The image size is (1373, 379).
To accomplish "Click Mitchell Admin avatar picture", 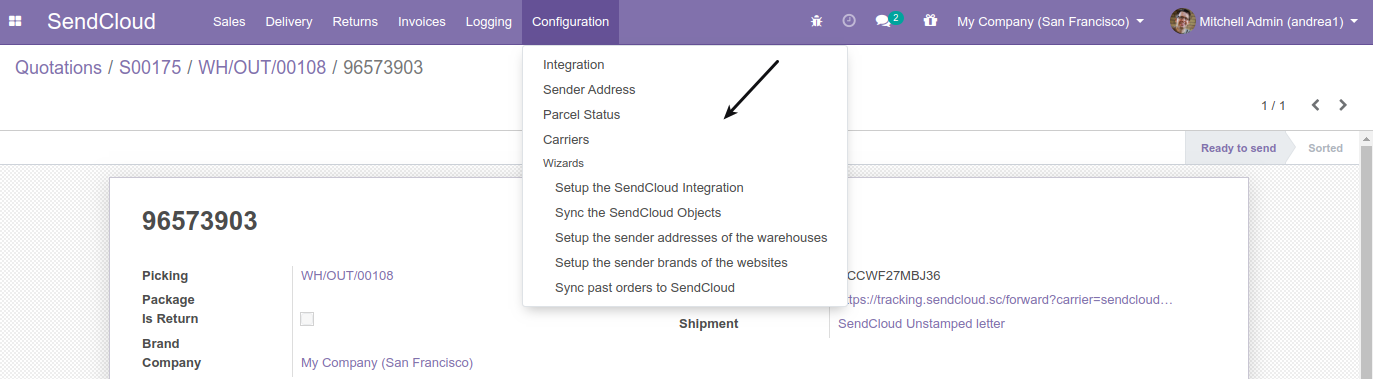I will pyautogui.click(x=1183, y=21).
